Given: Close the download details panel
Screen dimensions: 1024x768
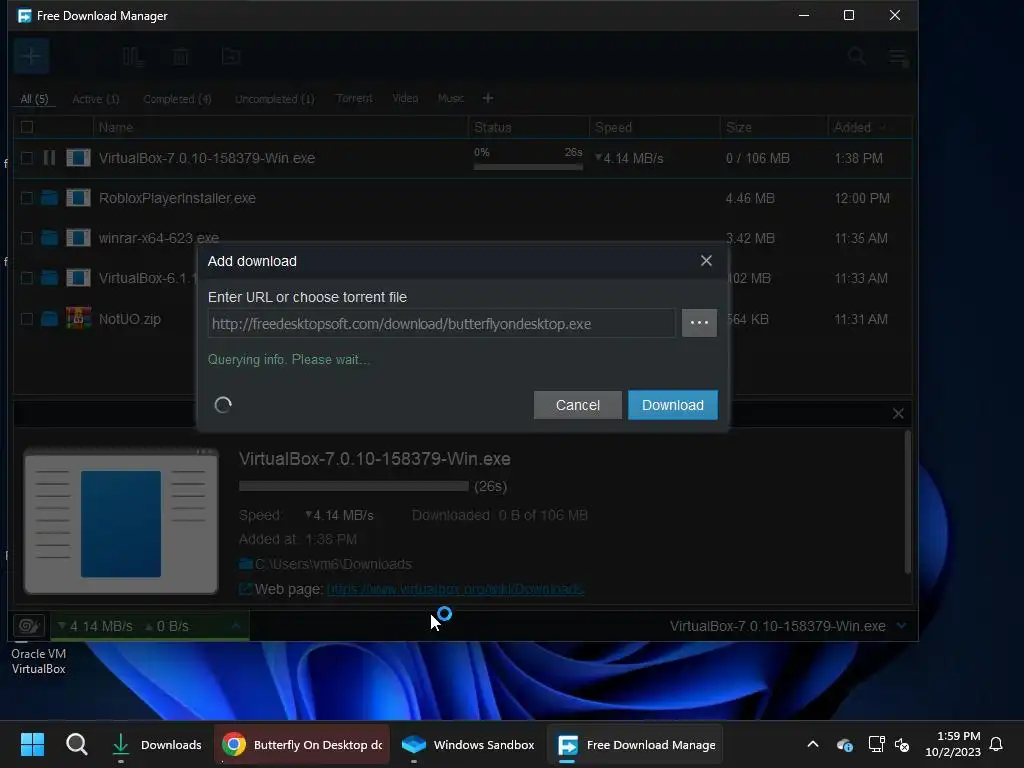Looking at the screenshot, I should point(898,413).
